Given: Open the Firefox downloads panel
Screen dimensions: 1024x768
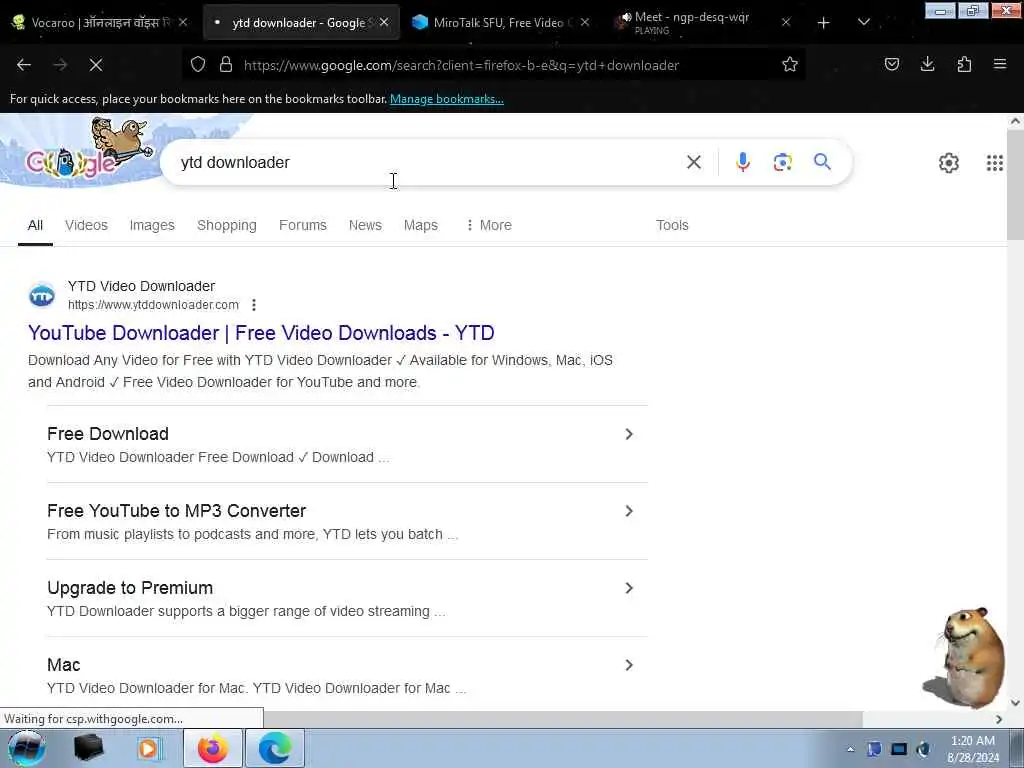Looking at the screenshot, I should point(927,65).
